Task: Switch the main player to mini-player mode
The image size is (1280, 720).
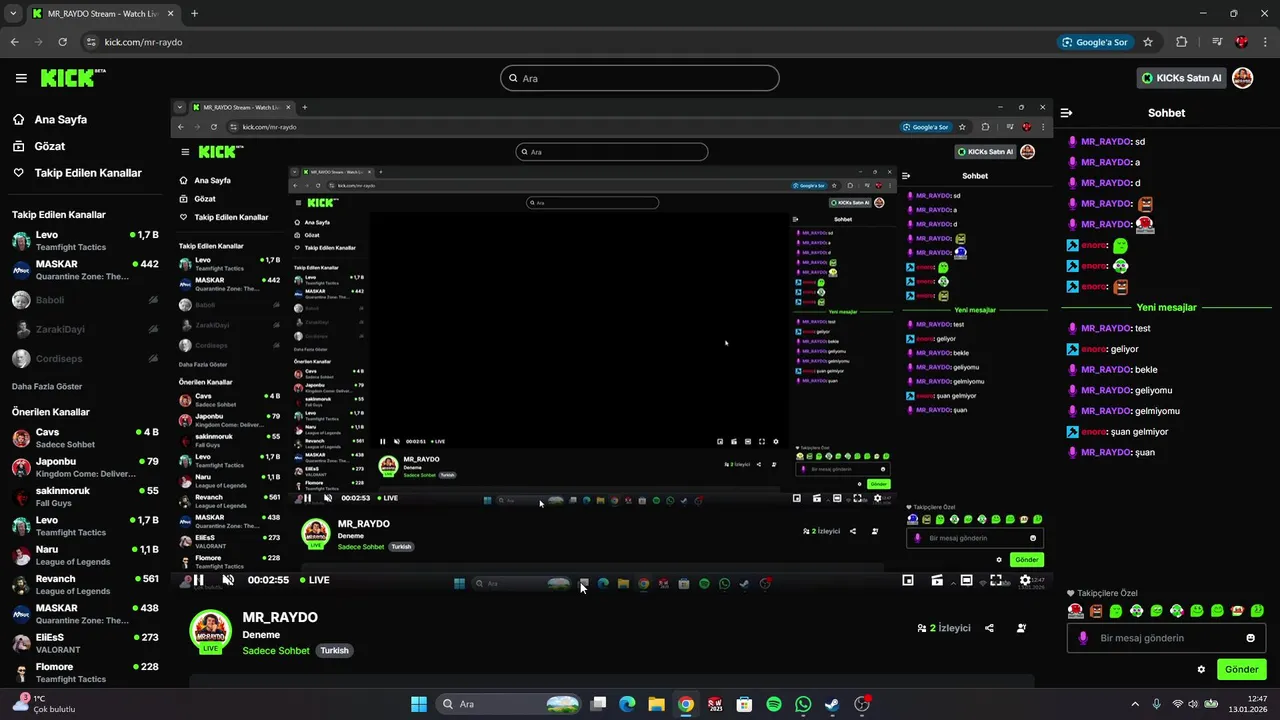Action: 908,580
